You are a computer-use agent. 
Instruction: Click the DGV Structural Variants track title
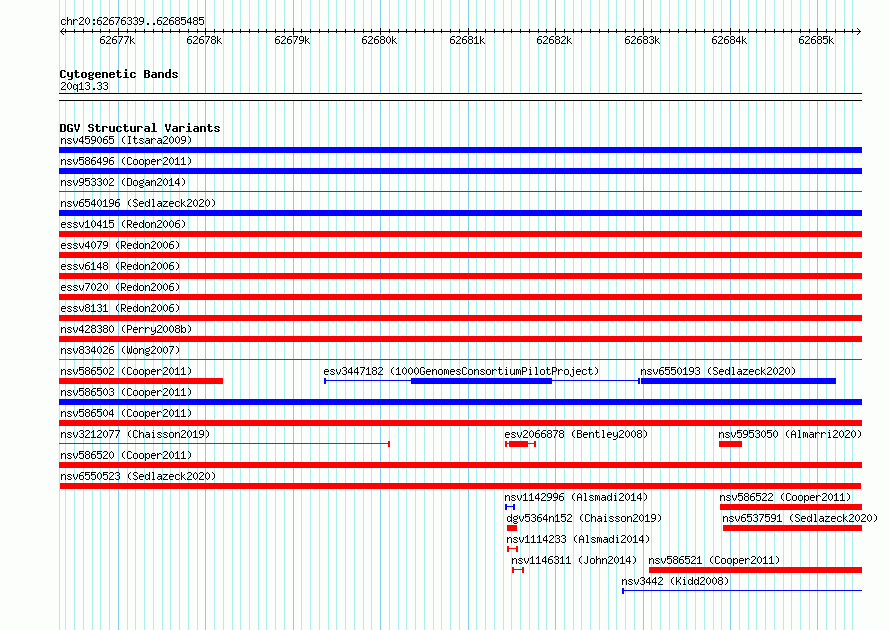pos(140,128)
